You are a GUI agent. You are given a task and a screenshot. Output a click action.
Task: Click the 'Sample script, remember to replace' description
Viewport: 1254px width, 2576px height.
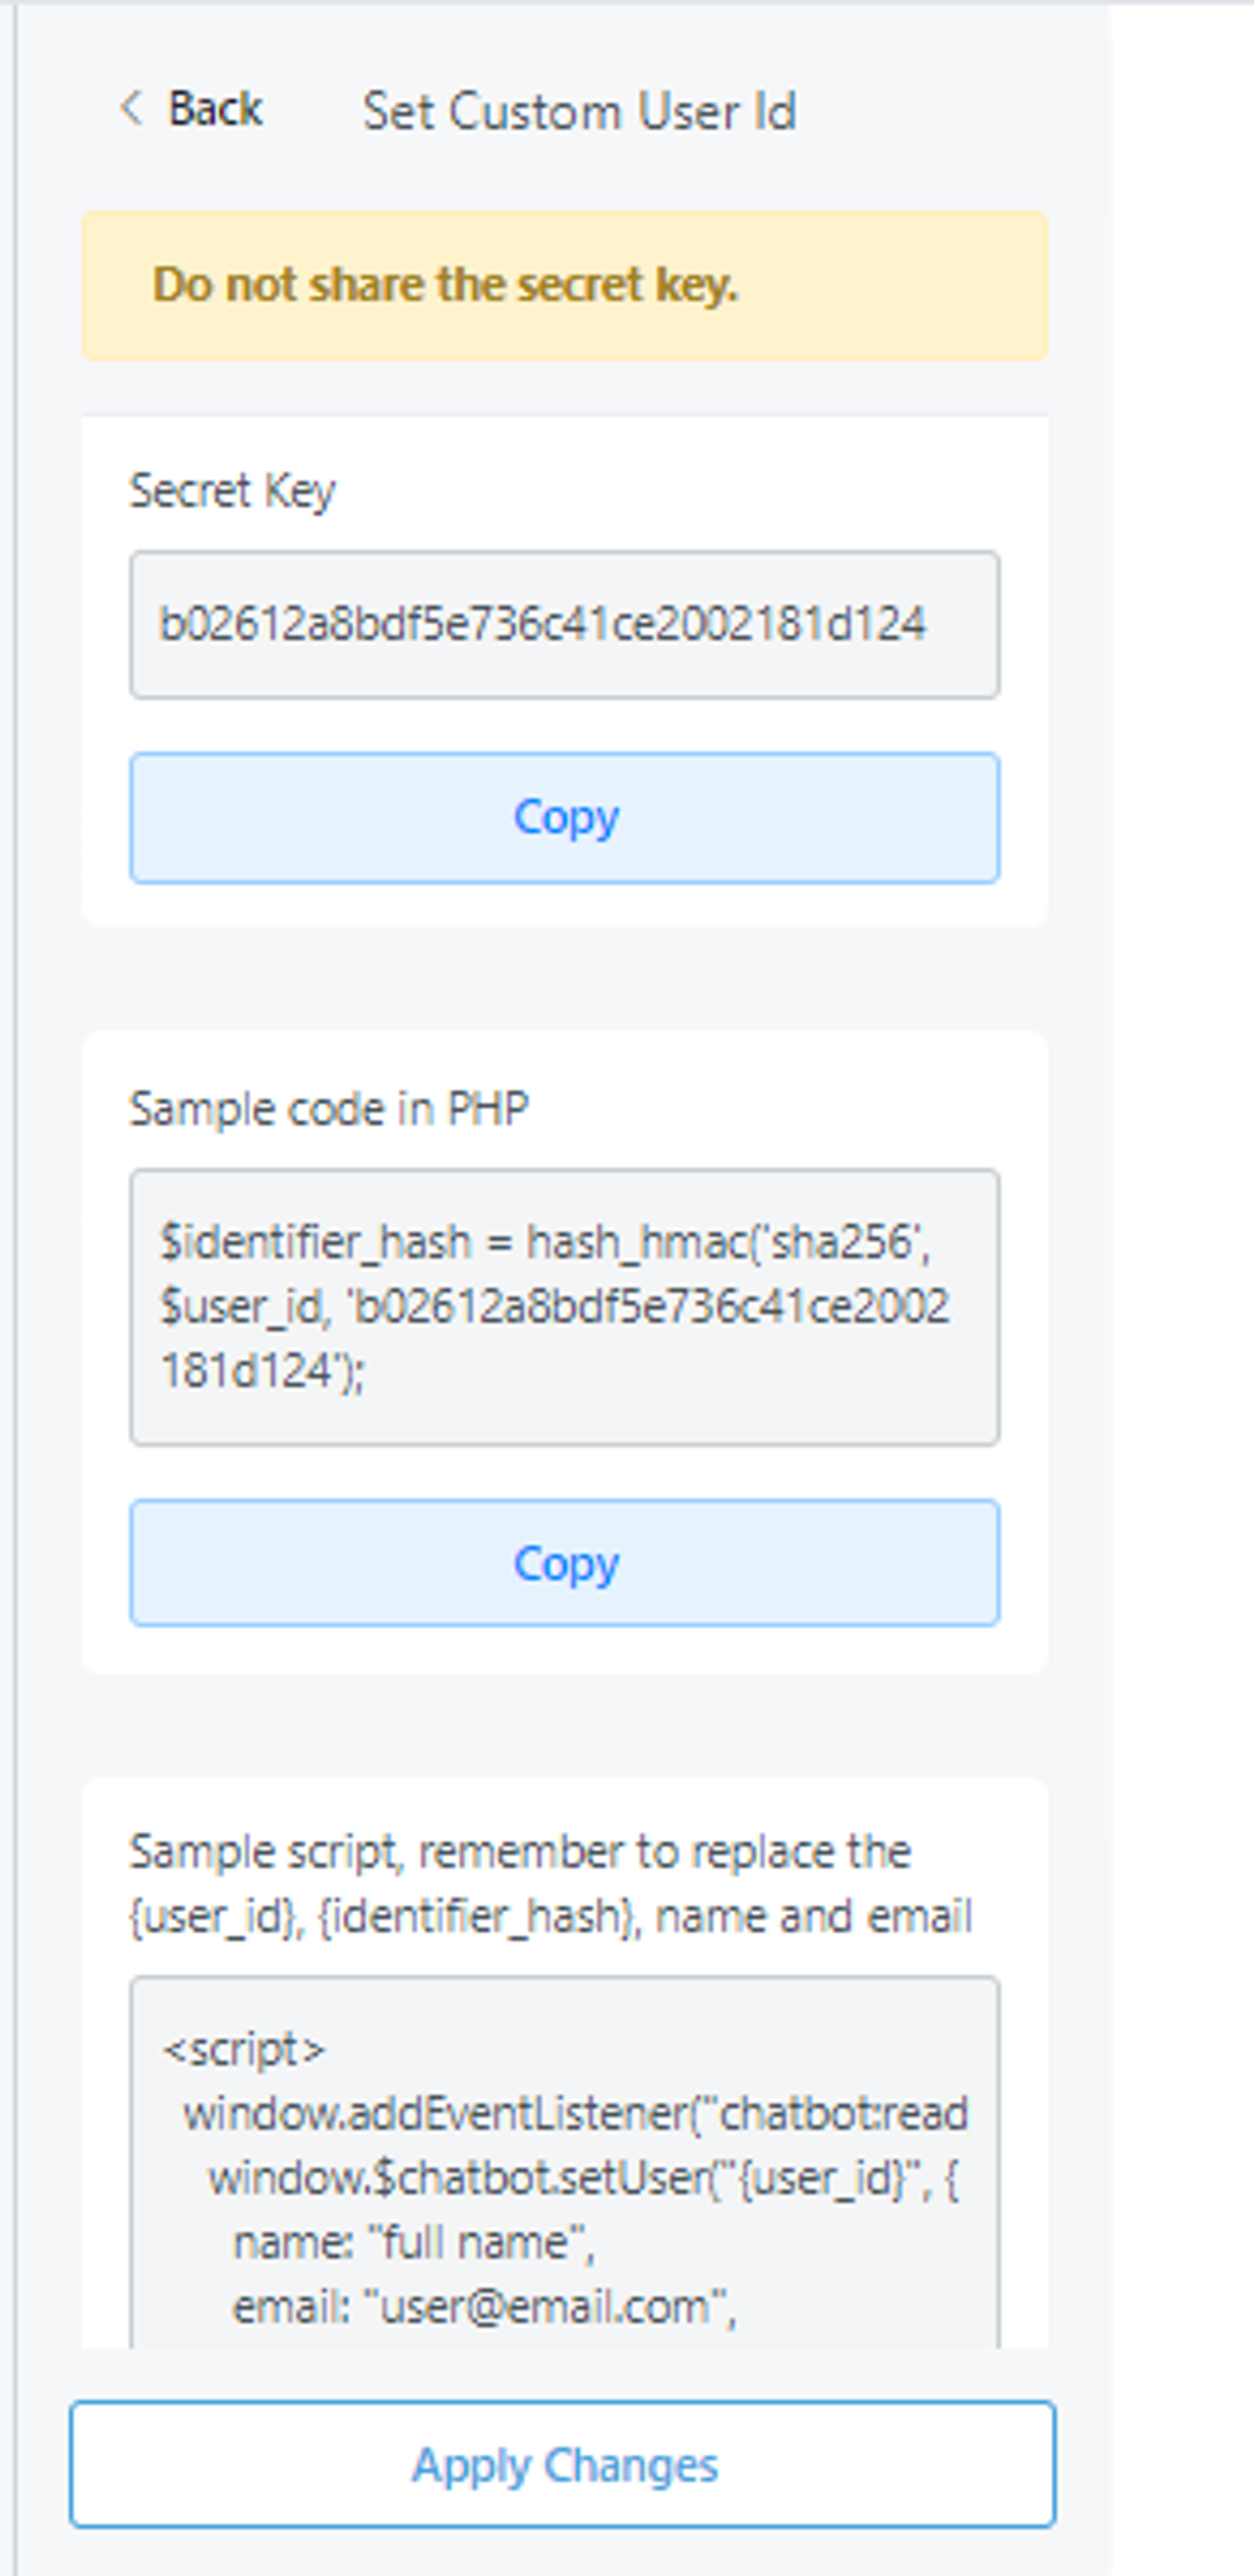point(550,1884)
